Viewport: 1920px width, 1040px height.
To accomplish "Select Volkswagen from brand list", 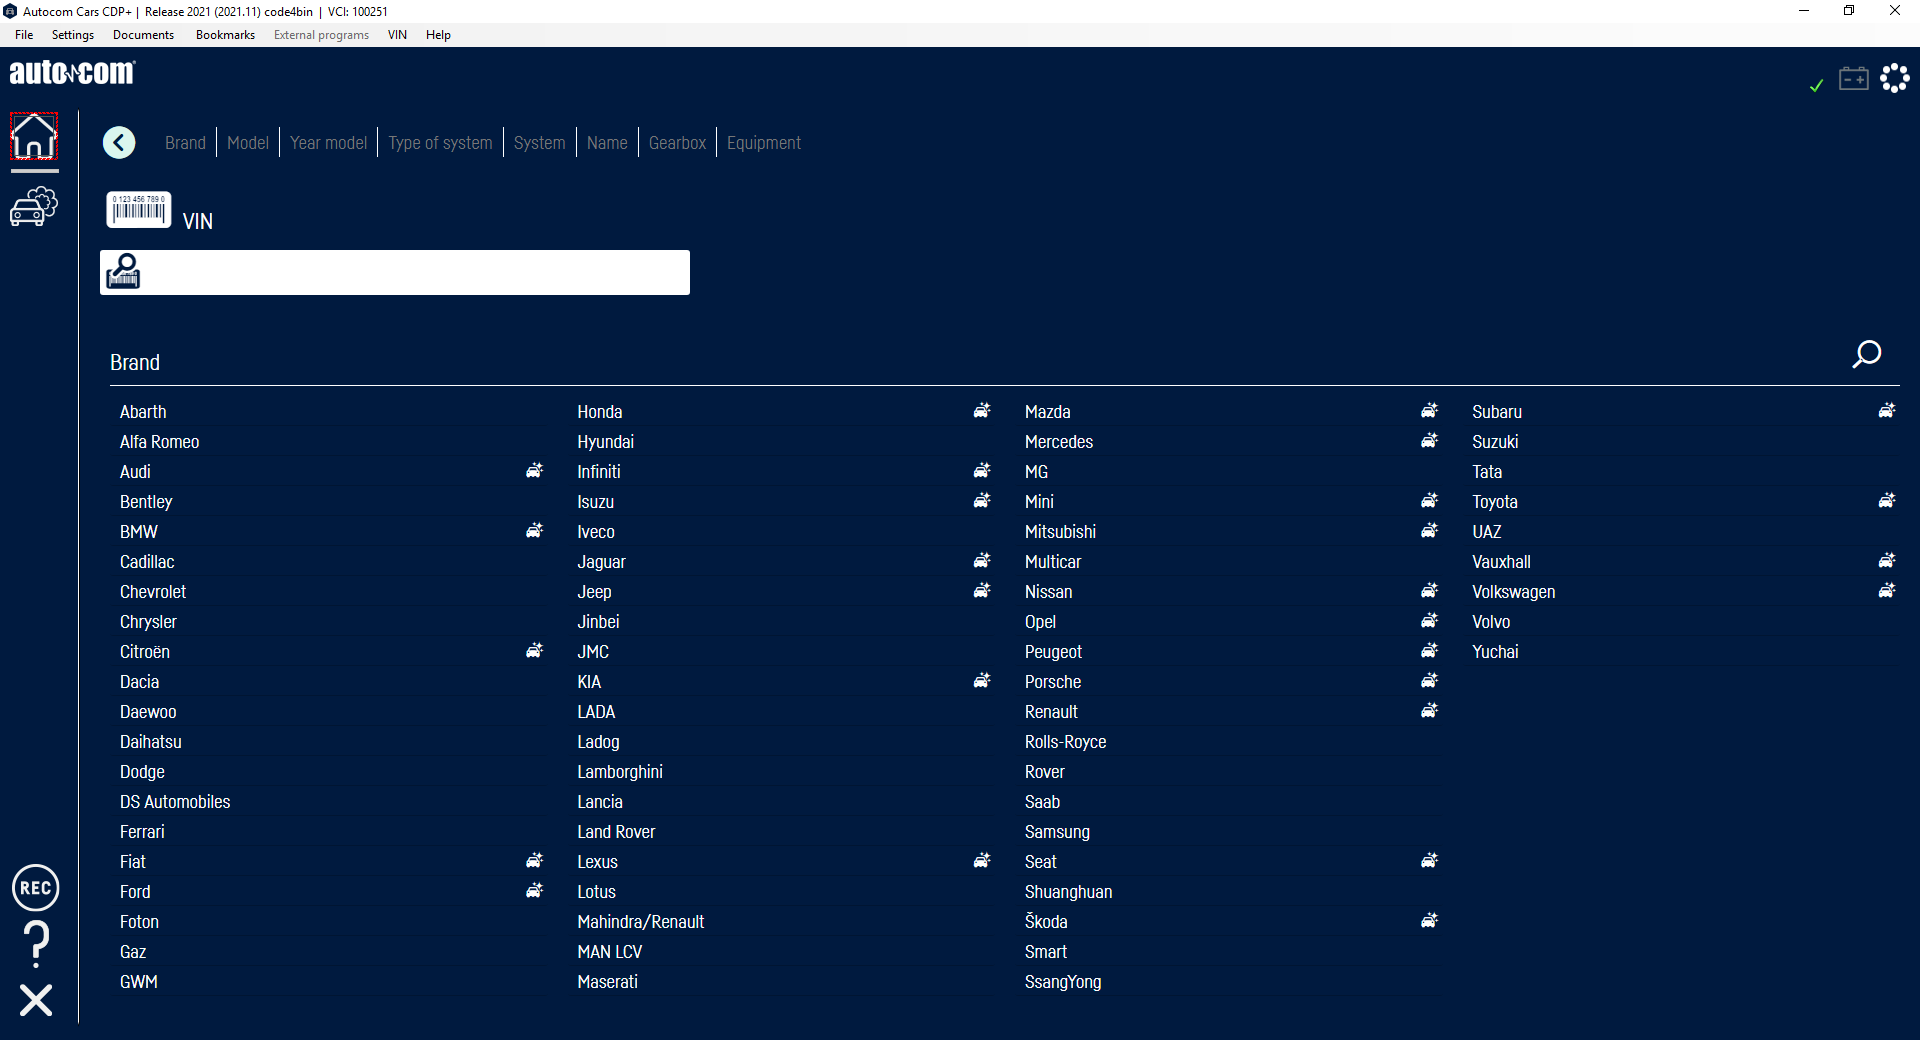I will tap(1513, 592).
